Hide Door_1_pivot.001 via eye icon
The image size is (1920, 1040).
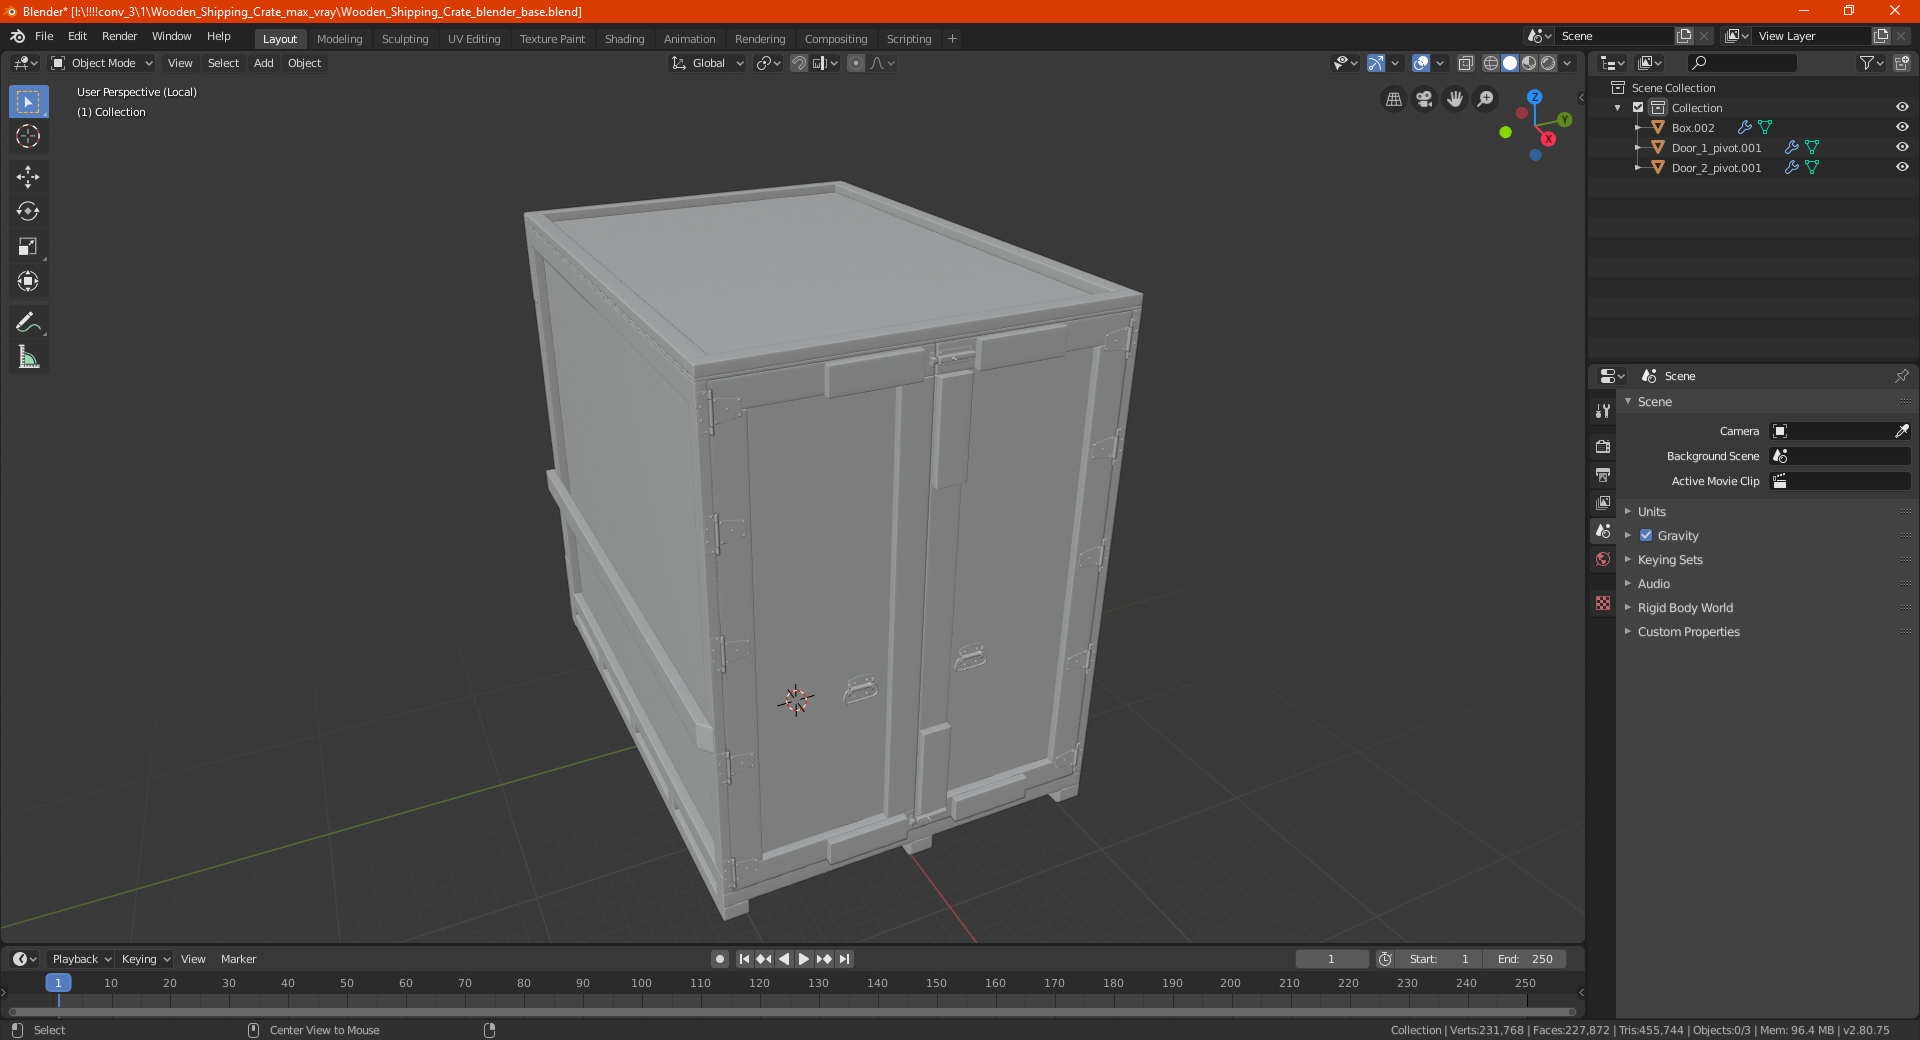(x=1902, y=147)
